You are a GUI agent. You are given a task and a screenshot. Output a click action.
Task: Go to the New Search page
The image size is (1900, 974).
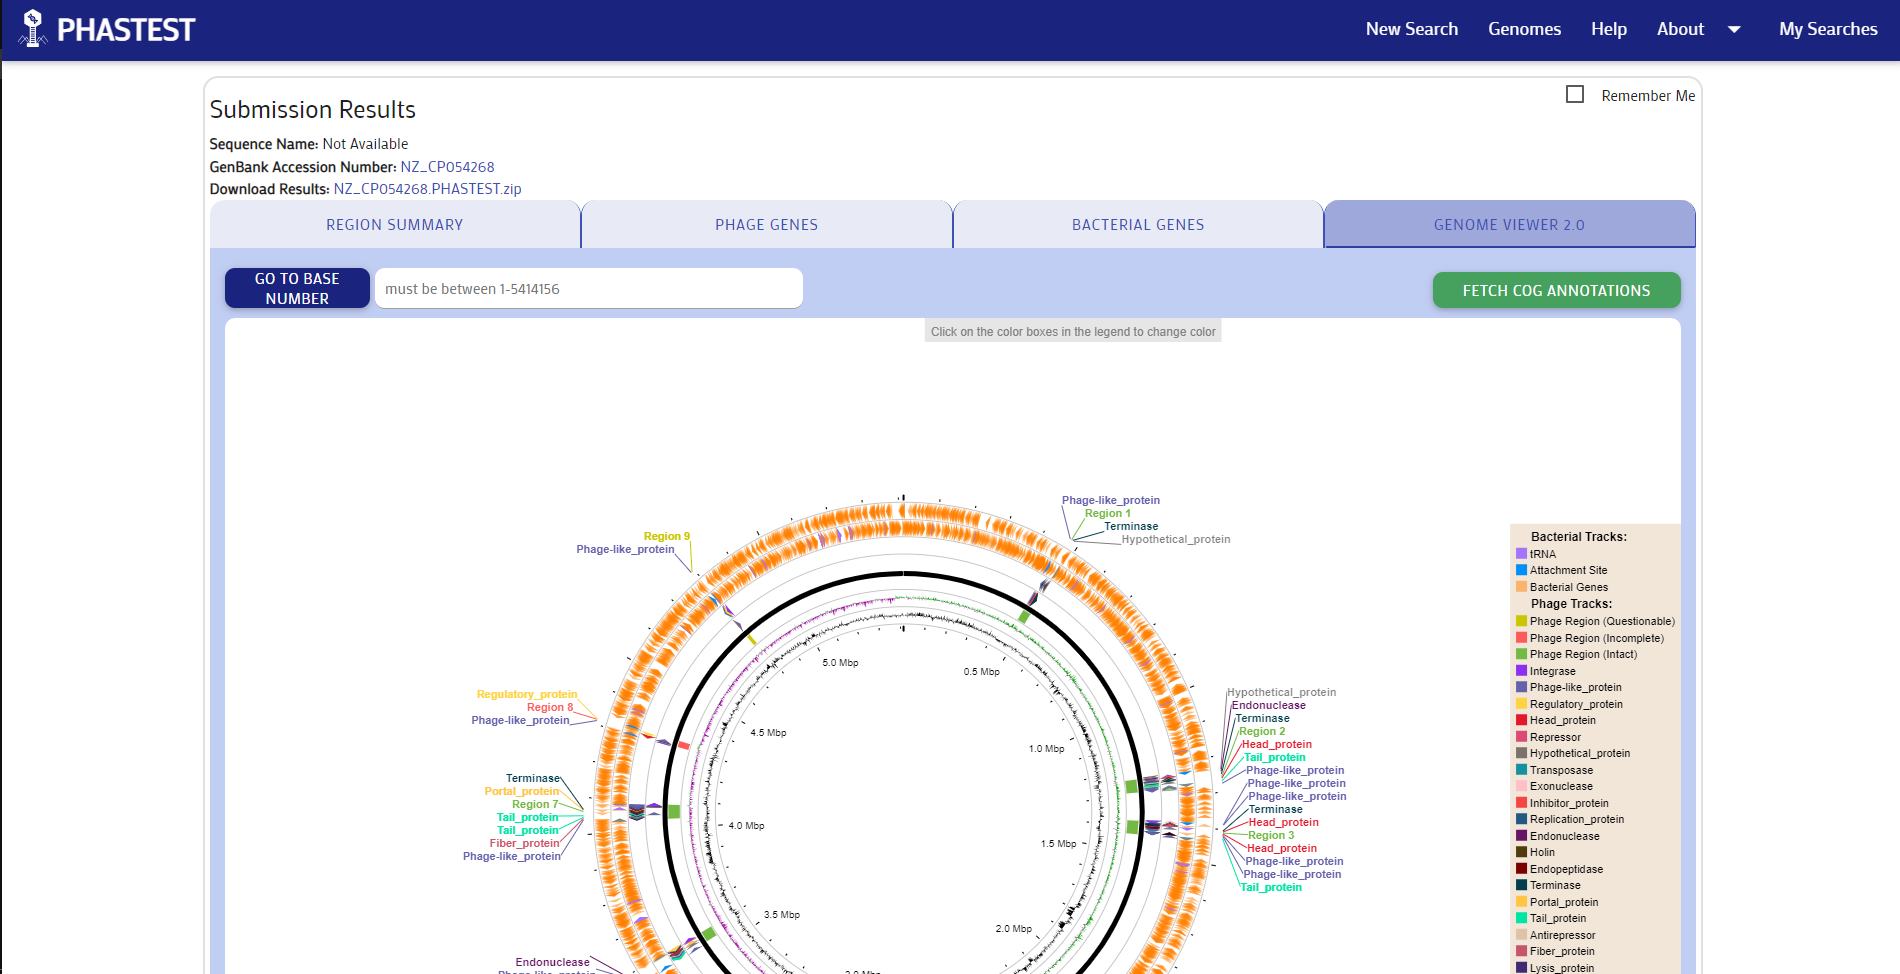[x=1411, y=30]
